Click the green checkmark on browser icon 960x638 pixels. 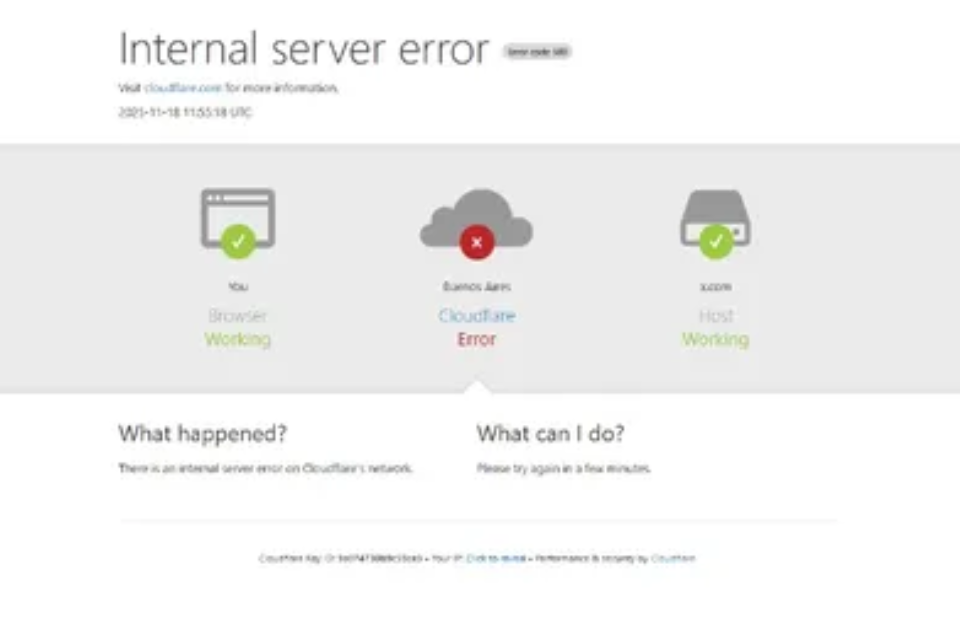(x=238, y=241)
